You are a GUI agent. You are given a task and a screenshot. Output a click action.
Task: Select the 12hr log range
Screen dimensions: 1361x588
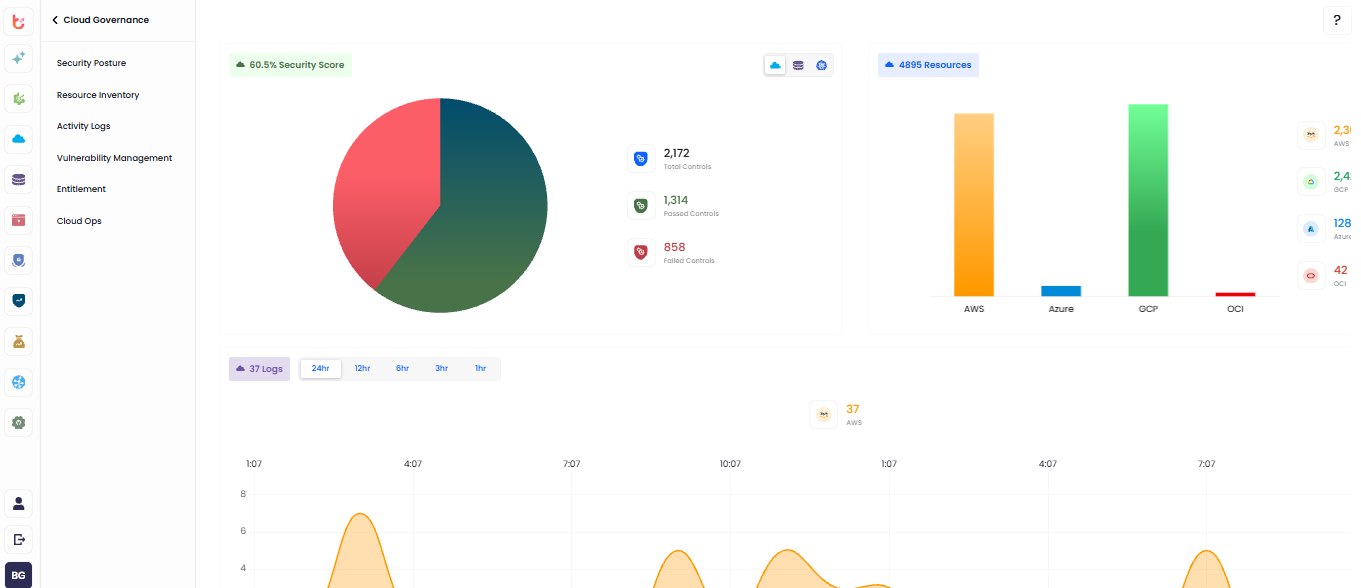point(362,369)
